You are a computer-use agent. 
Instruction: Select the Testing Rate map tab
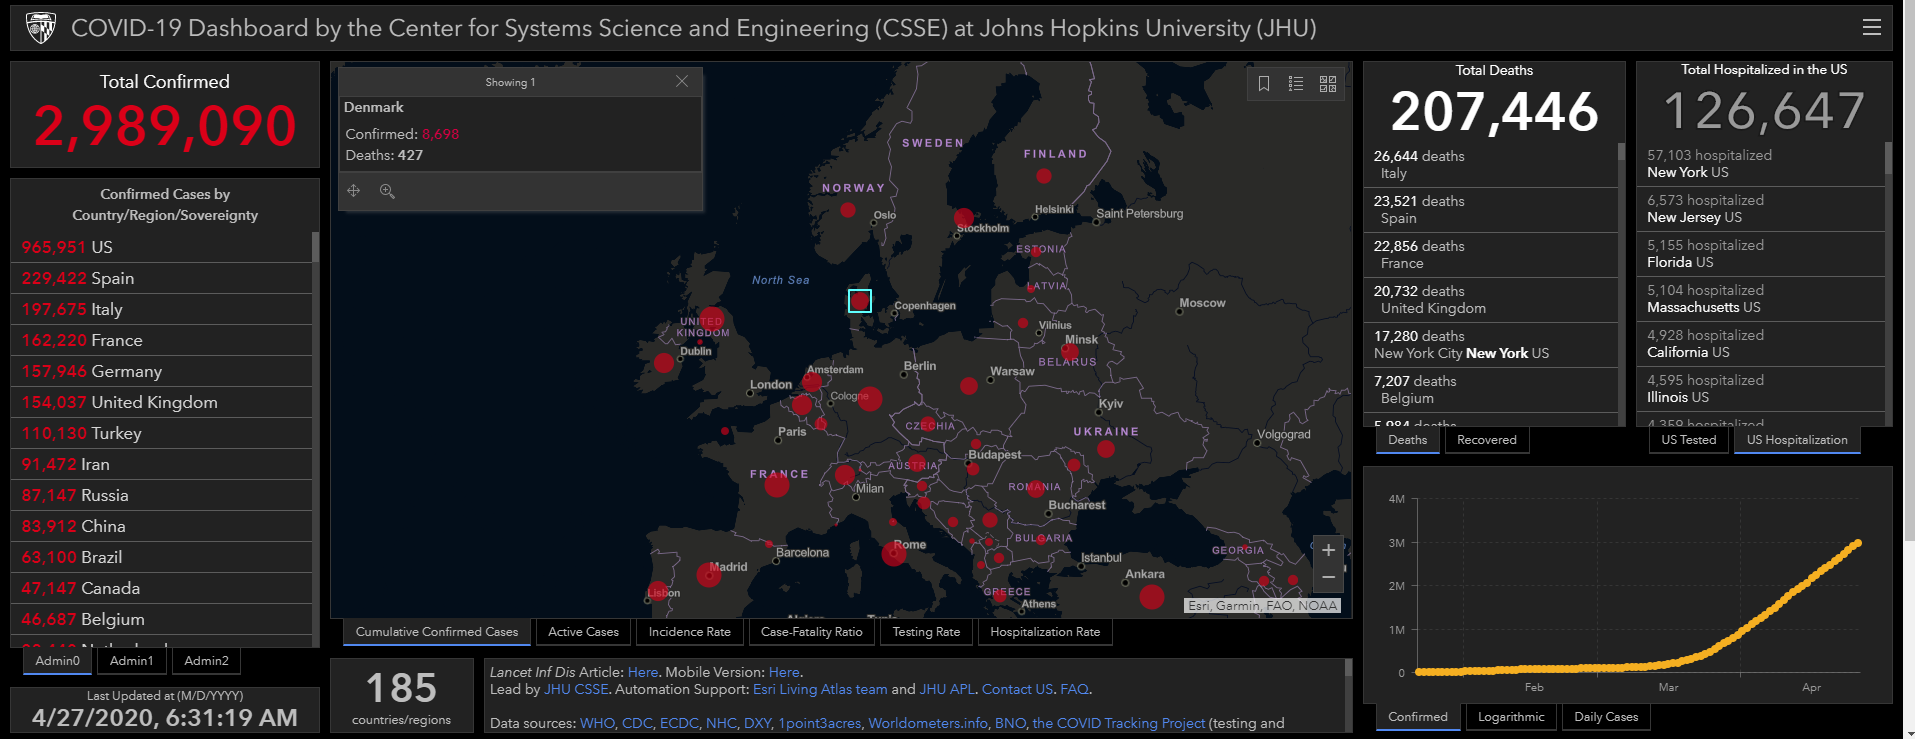pyautogui.click(x=926, y=632)
